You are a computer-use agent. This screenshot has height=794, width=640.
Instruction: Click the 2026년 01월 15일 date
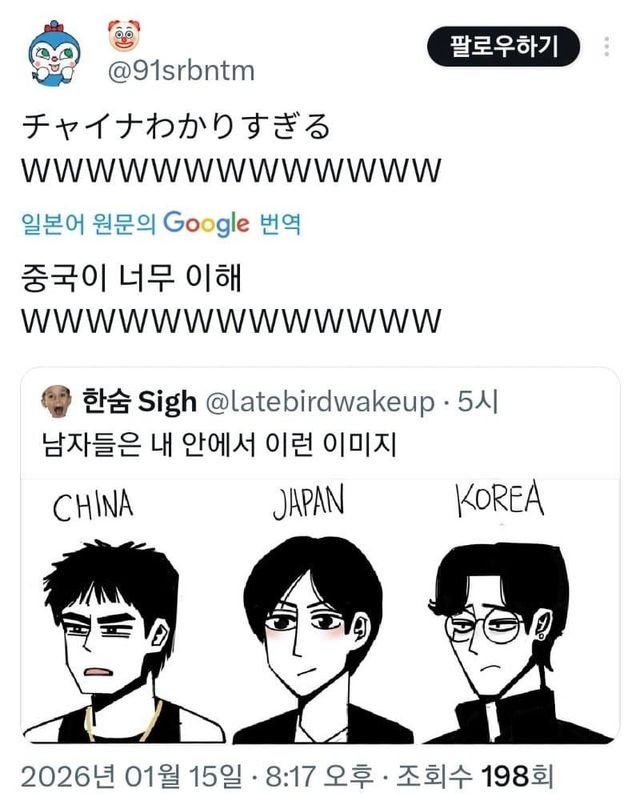pyautogui.click(x=132, y=776)
